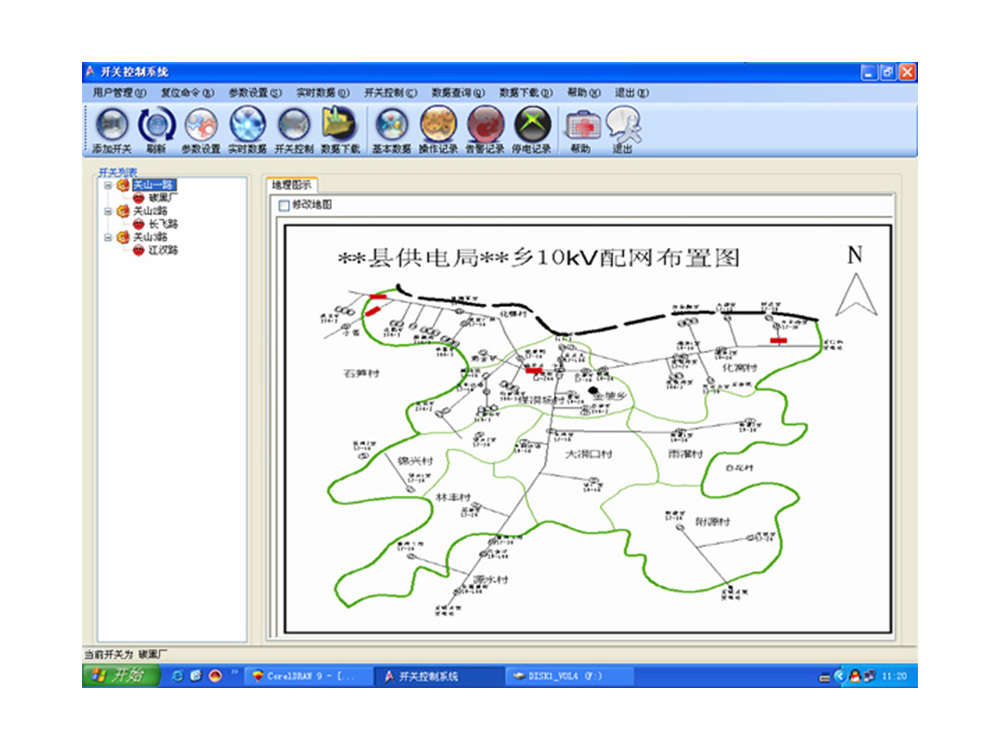The image size is (1000, 750).
Task: Select 碳黑厂 in the switch list
Action: (x=163, y=198)
